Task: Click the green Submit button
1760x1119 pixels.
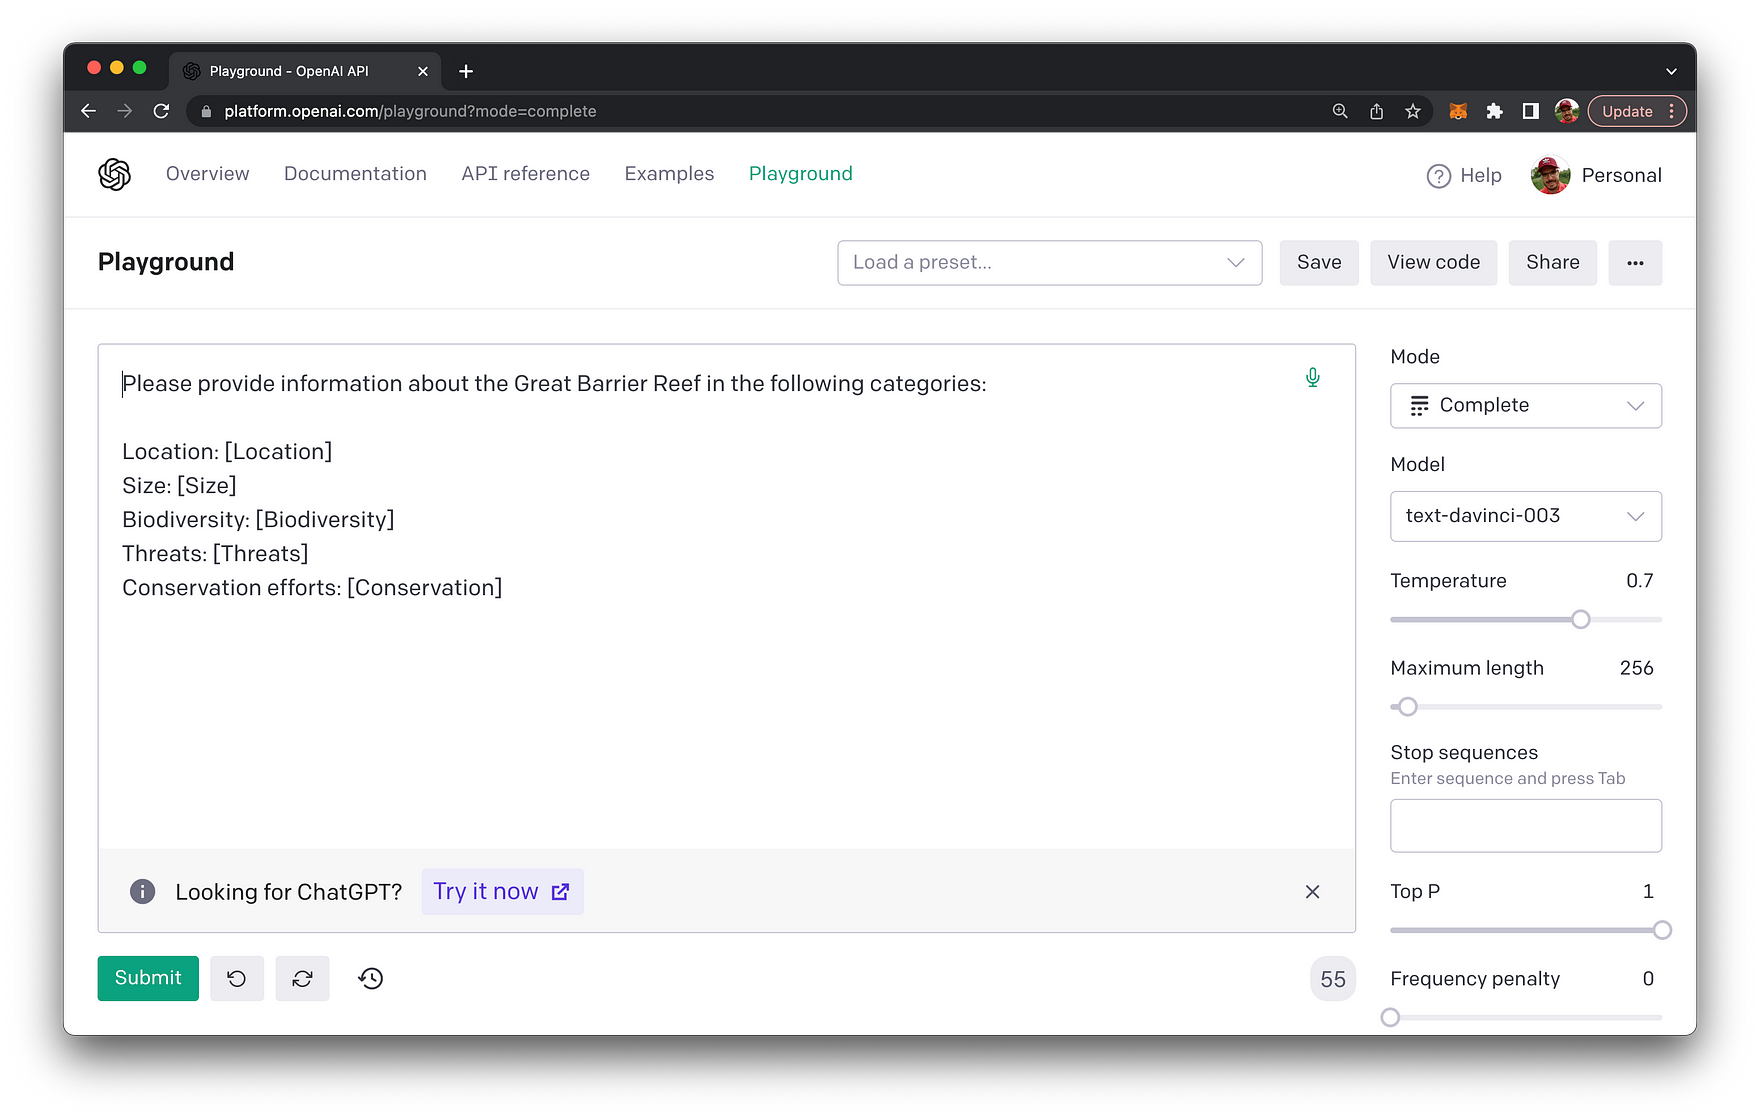Action: coord(148,979)
